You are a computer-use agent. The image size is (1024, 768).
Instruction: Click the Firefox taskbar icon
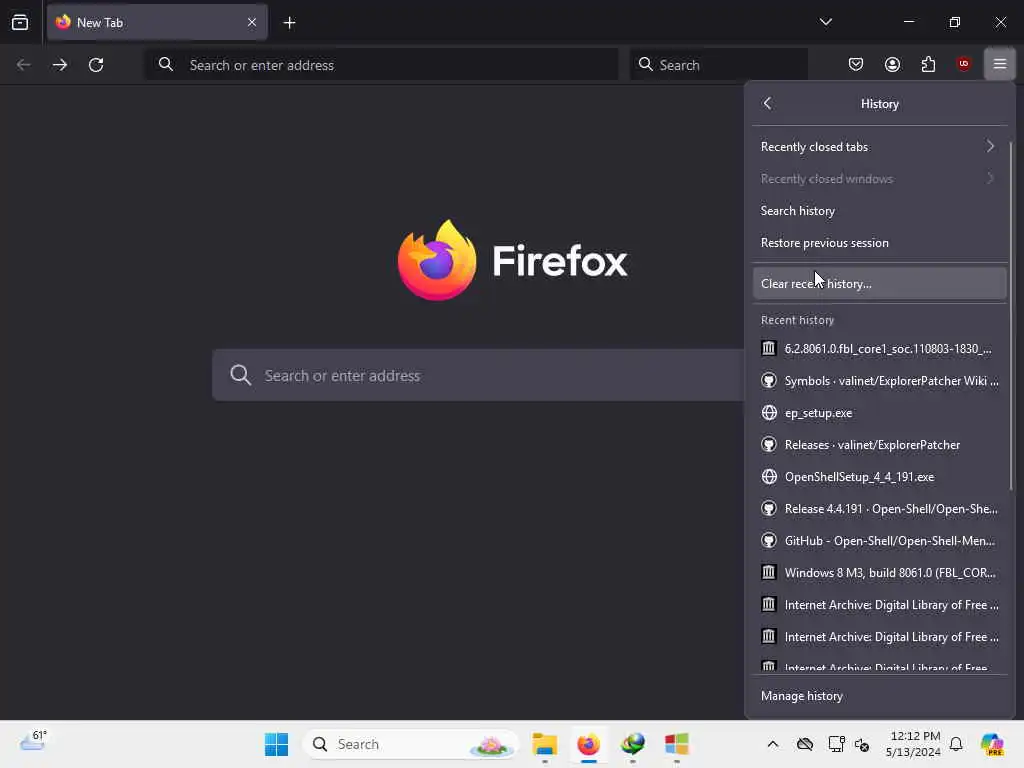(x=588, y=744)
